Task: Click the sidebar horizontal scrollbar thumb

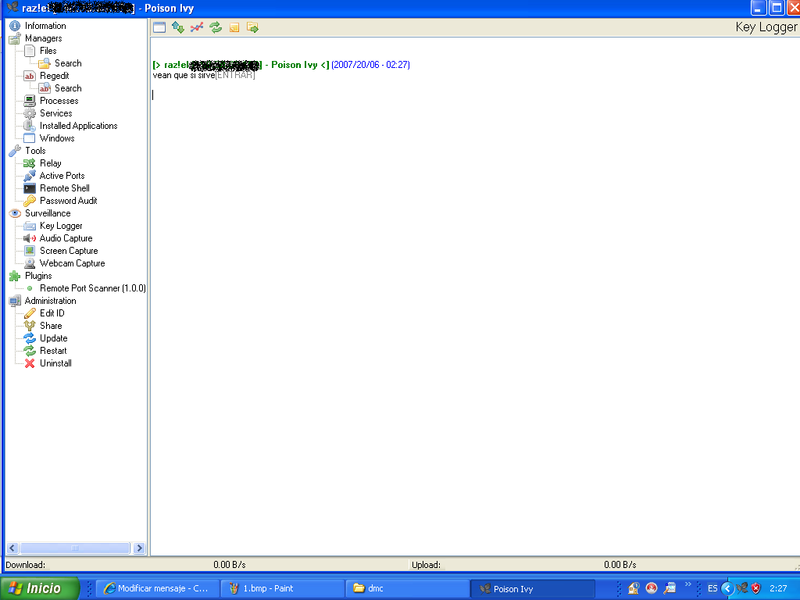Action: (75, 548)
